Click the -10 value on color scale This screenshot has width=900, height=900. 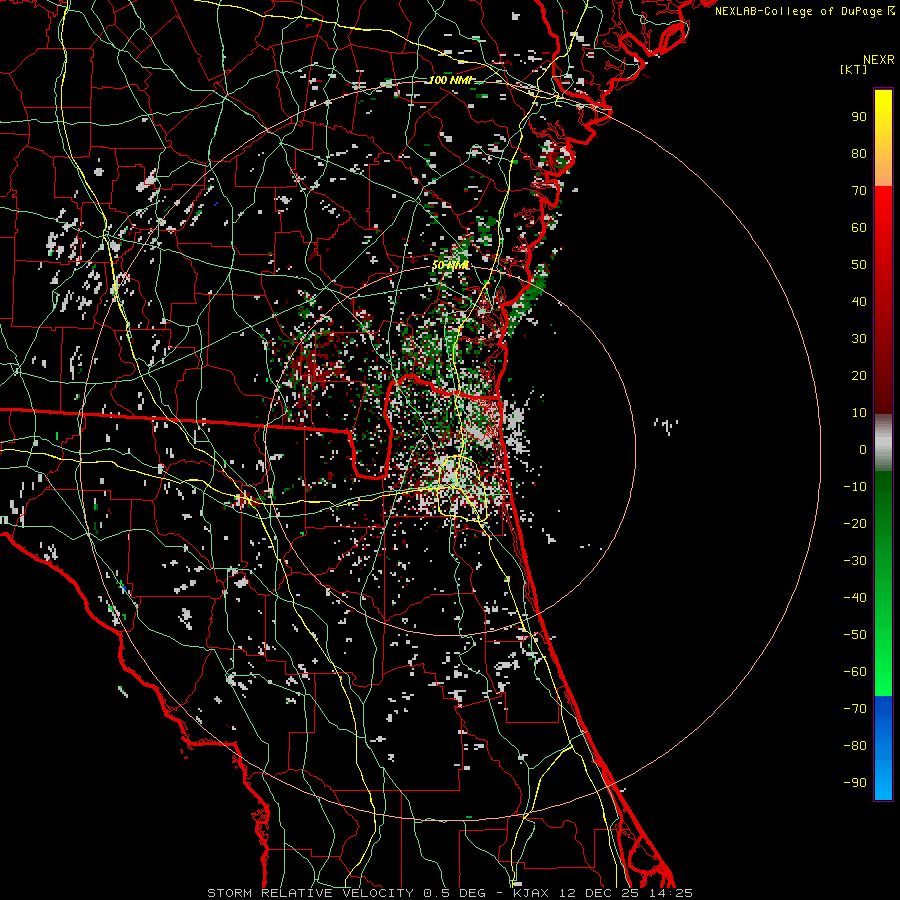click(x=855, y=487)
